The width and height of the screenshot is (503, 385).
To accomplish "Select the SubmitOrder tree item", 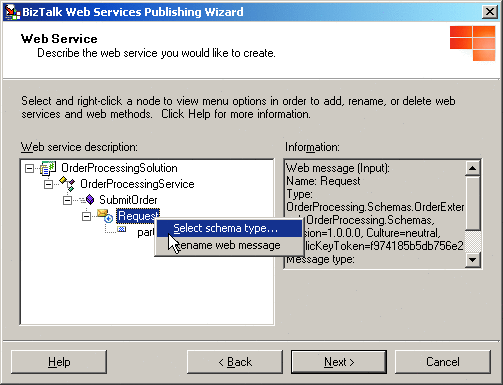I will pos(128,200).
